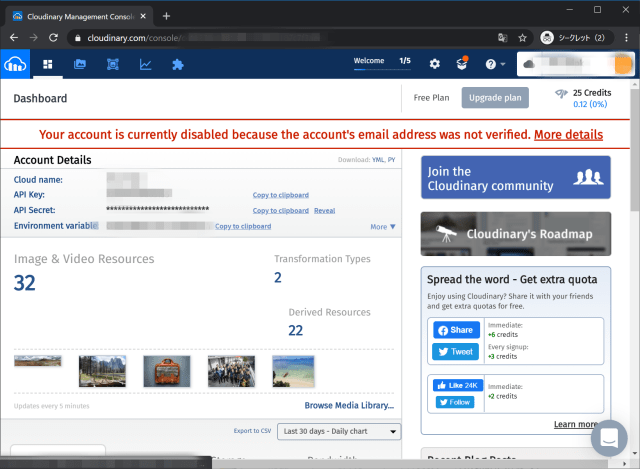Expand More account details
This screenshot has height=469, width=640.
pyautogui.click(x=383, y=227)
